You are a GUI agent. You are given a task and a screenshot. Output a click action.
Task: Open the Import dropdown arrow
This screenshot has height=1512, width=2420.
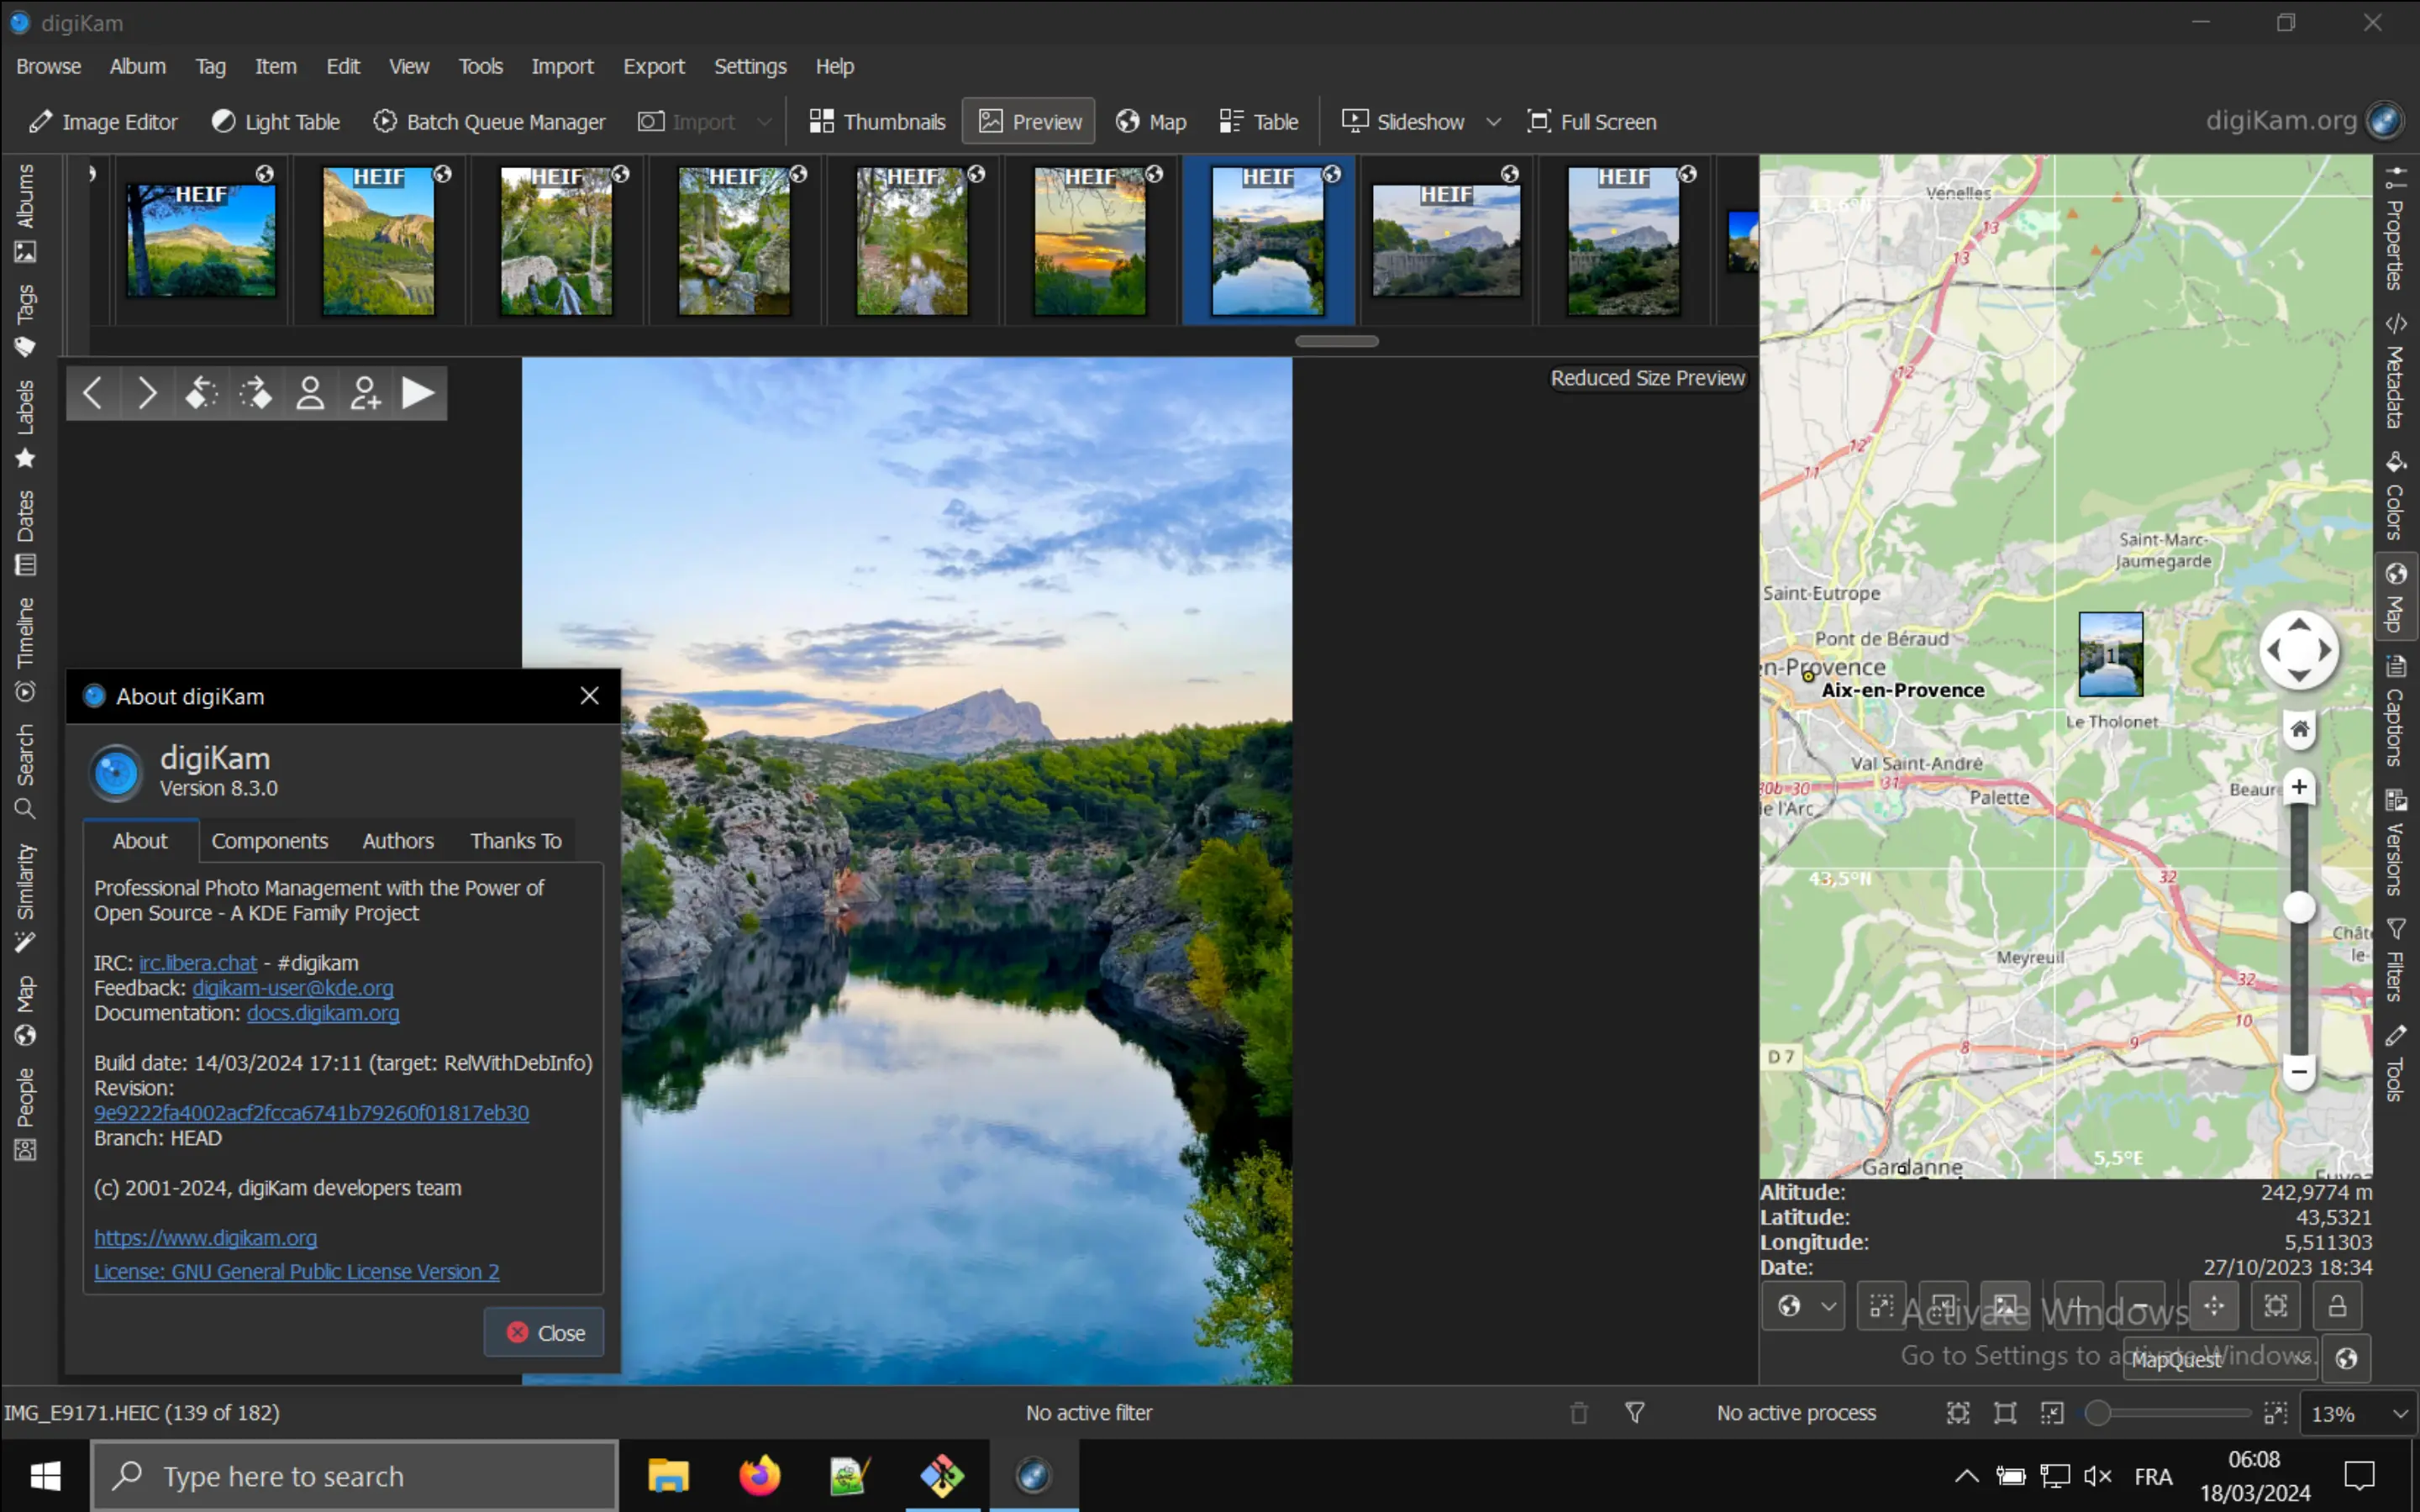click(x=765, y=121)
